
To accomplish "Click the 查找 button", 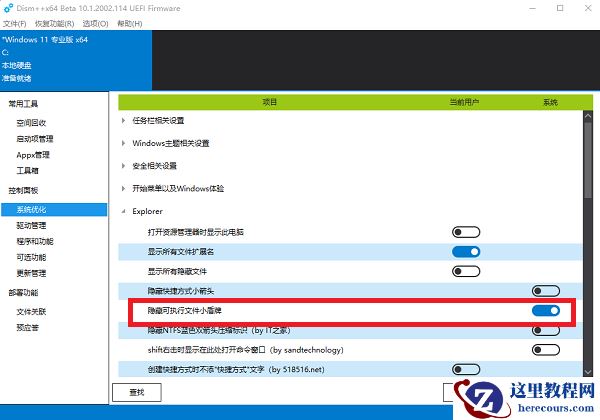I will pyautogui.click(x=137, y=392).
